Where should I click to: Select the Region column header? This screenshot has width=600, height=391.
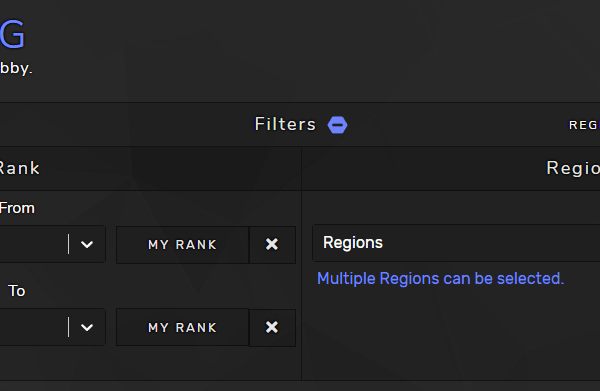pos(573,169)
